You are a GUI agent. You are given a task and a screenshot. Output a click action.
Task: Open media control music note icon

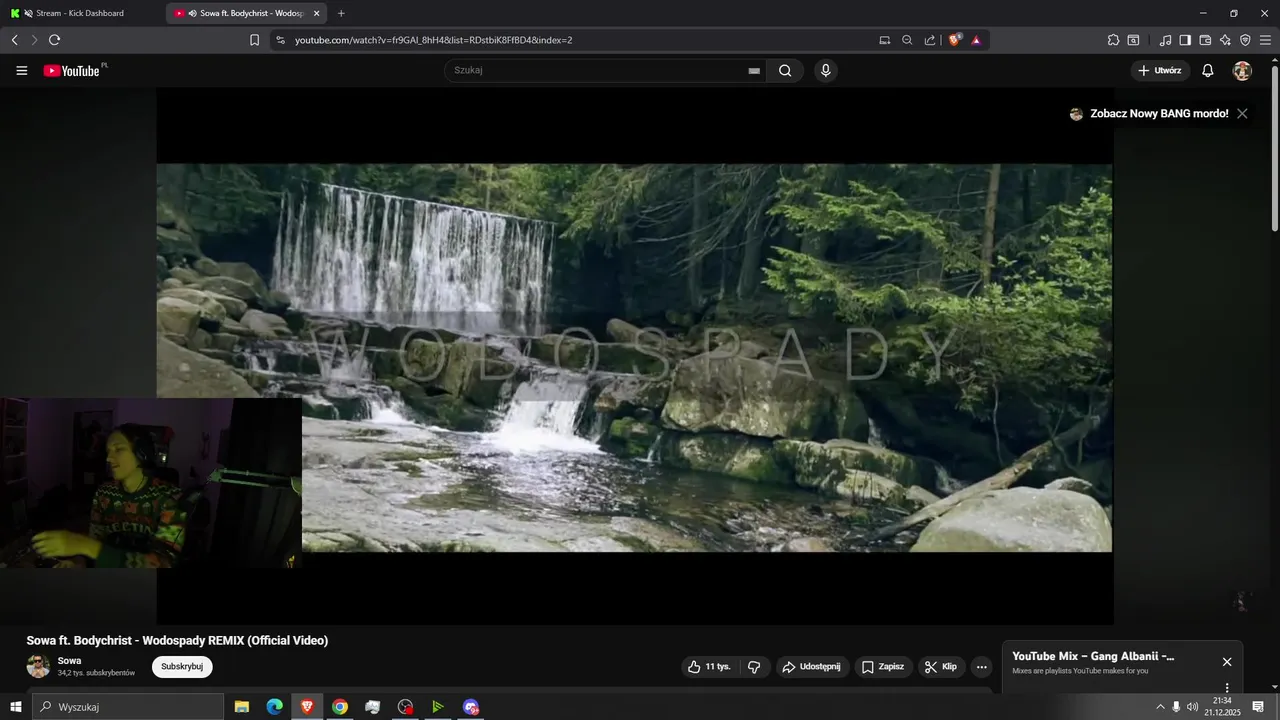[x=1165, y=40]
